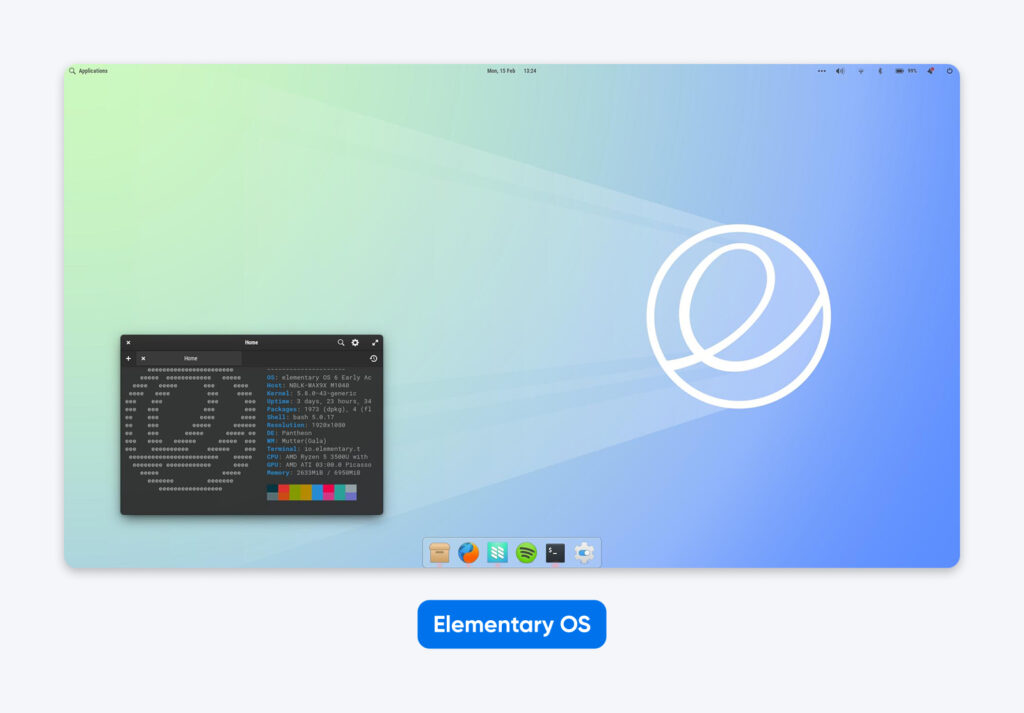Click the red swatch in the terminal color palette
The height and width of the screenshot is (713, 1024).
[x=283, y=488]
